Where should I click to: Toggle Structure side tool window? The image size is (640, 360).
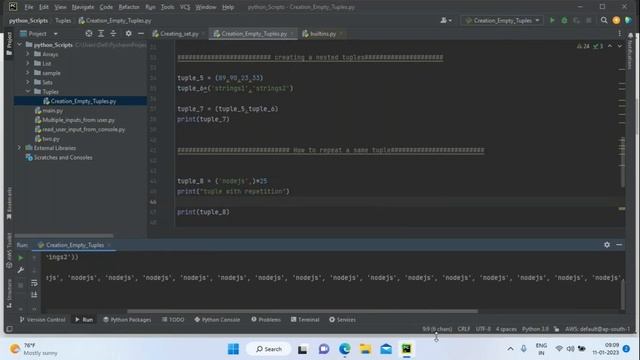9,293
